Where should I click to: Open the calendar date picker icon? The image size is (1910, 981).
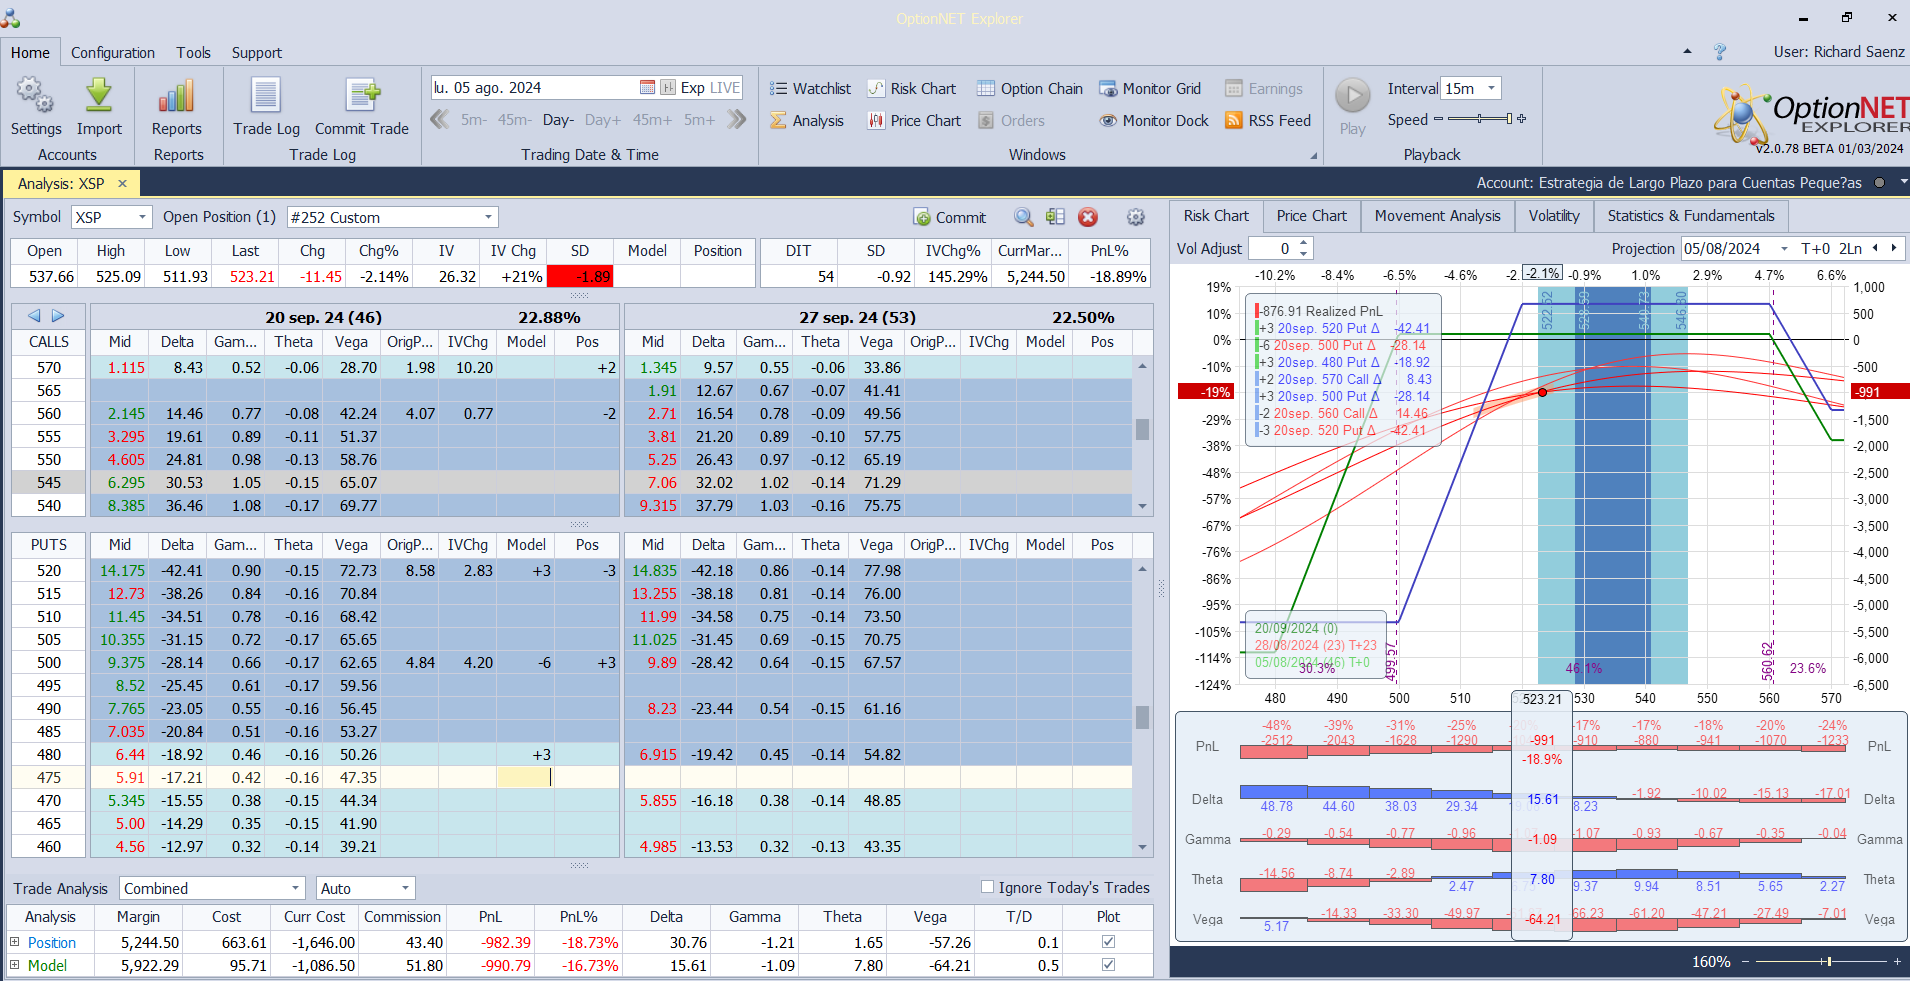click(647, 88)
